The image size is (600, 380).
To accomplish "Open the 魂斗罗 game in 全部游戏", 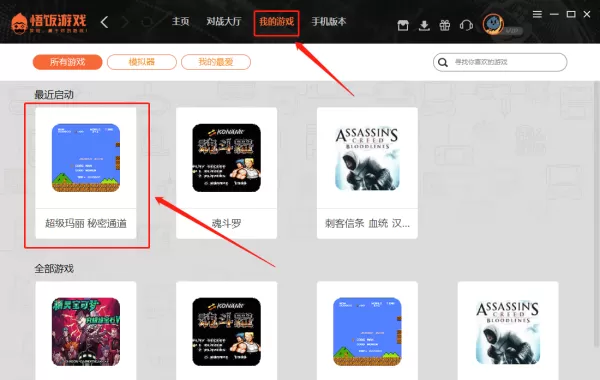I will (x=227, y=331).
